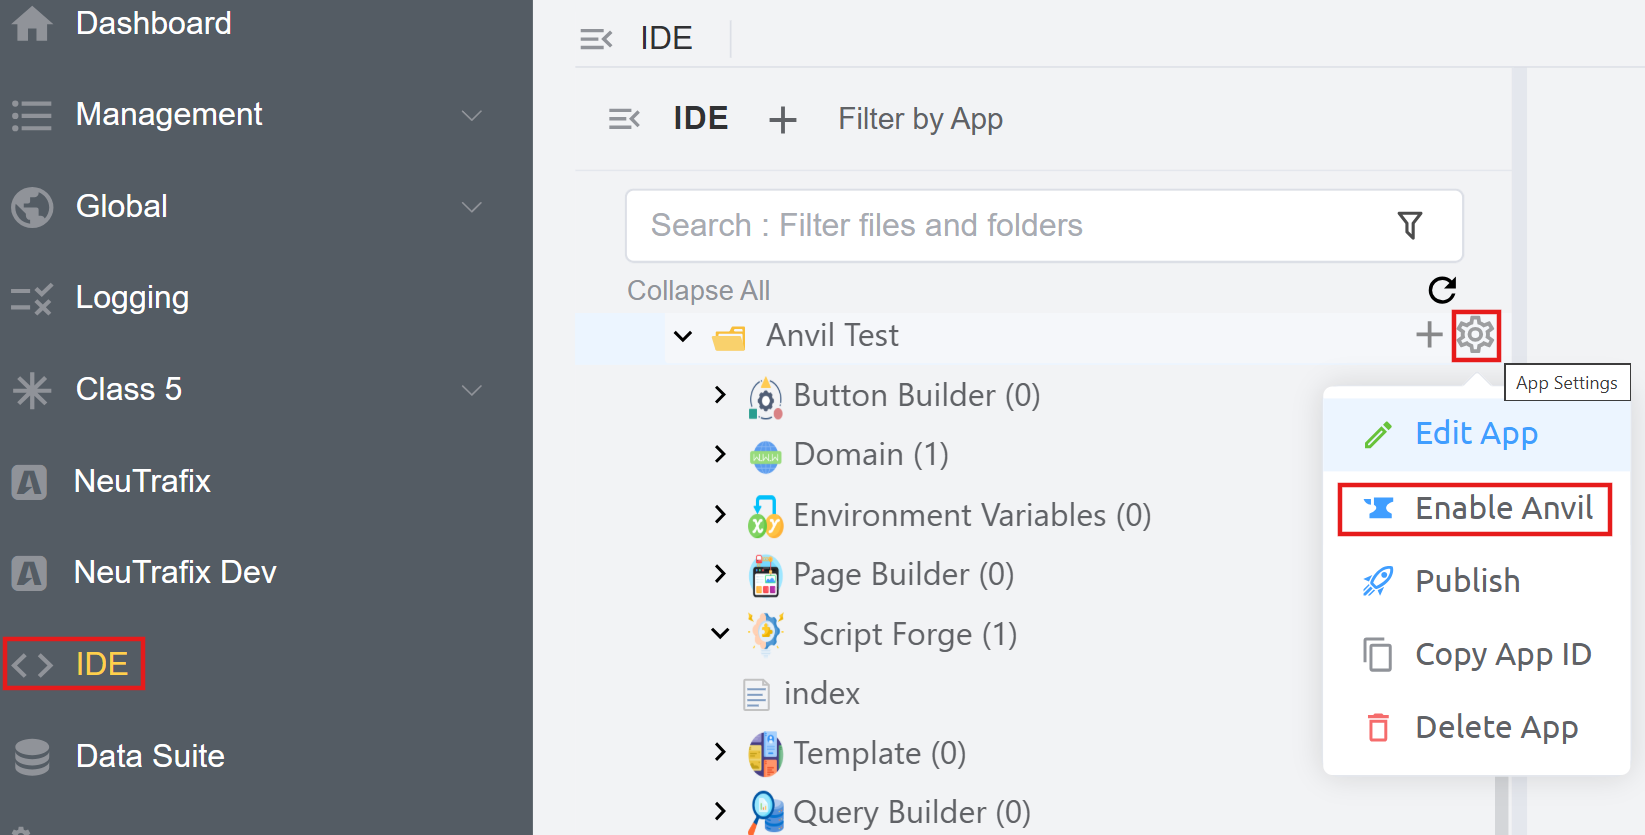Click the plus icon next to IDE heading
The height and width of the screenshot is (835, 1645).
pyautogui.click(x=782, y=120)
